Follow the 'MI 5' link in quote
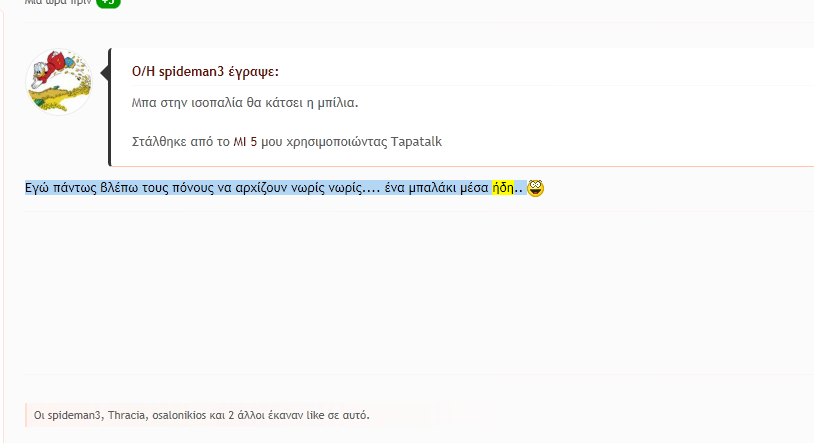The width and height of the screenshot is (814, 443). [245, 142]
